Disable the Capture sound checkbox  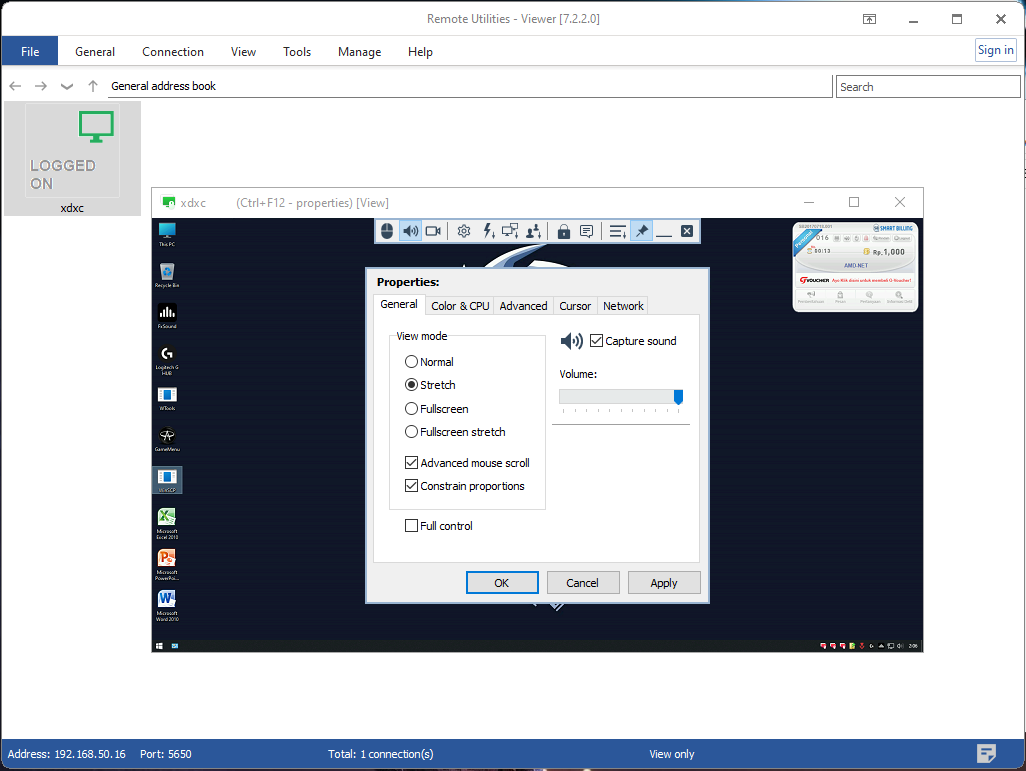(x=597, y=341)
